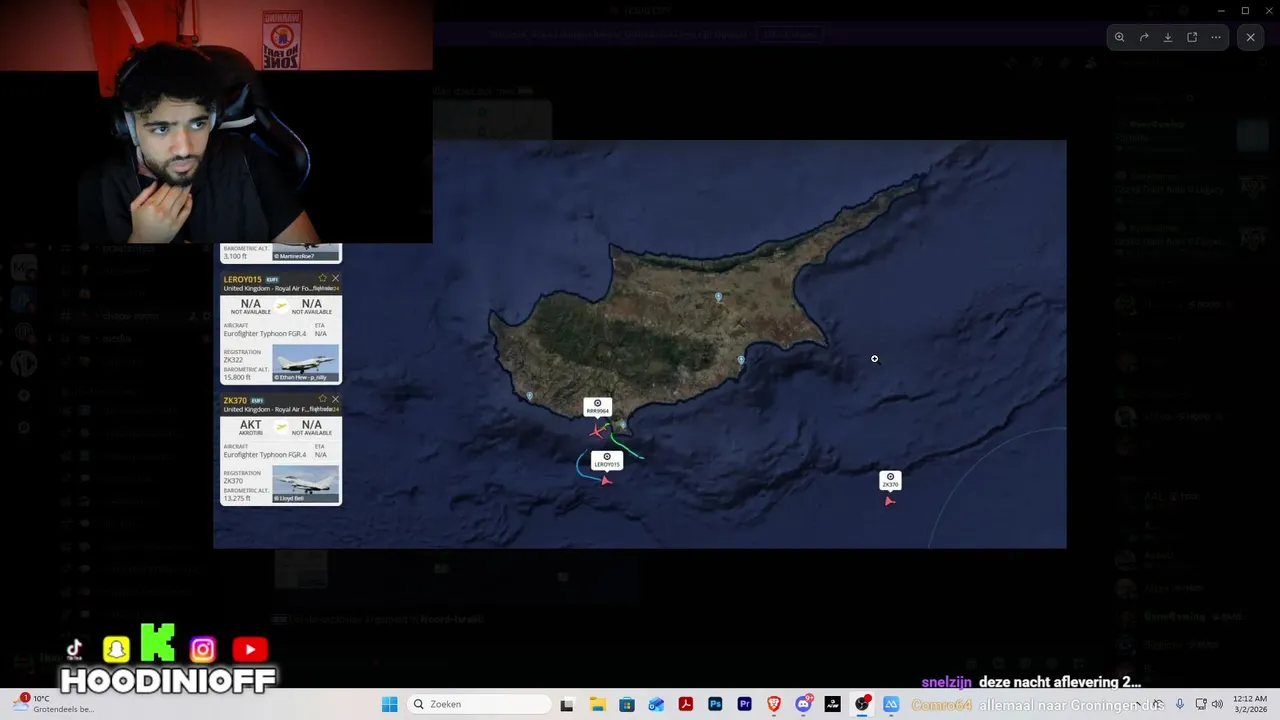Viewport: 1280px width, 720px height.
Task: Click the red aircraft below ZK370 label
Action: coord(890,501)
